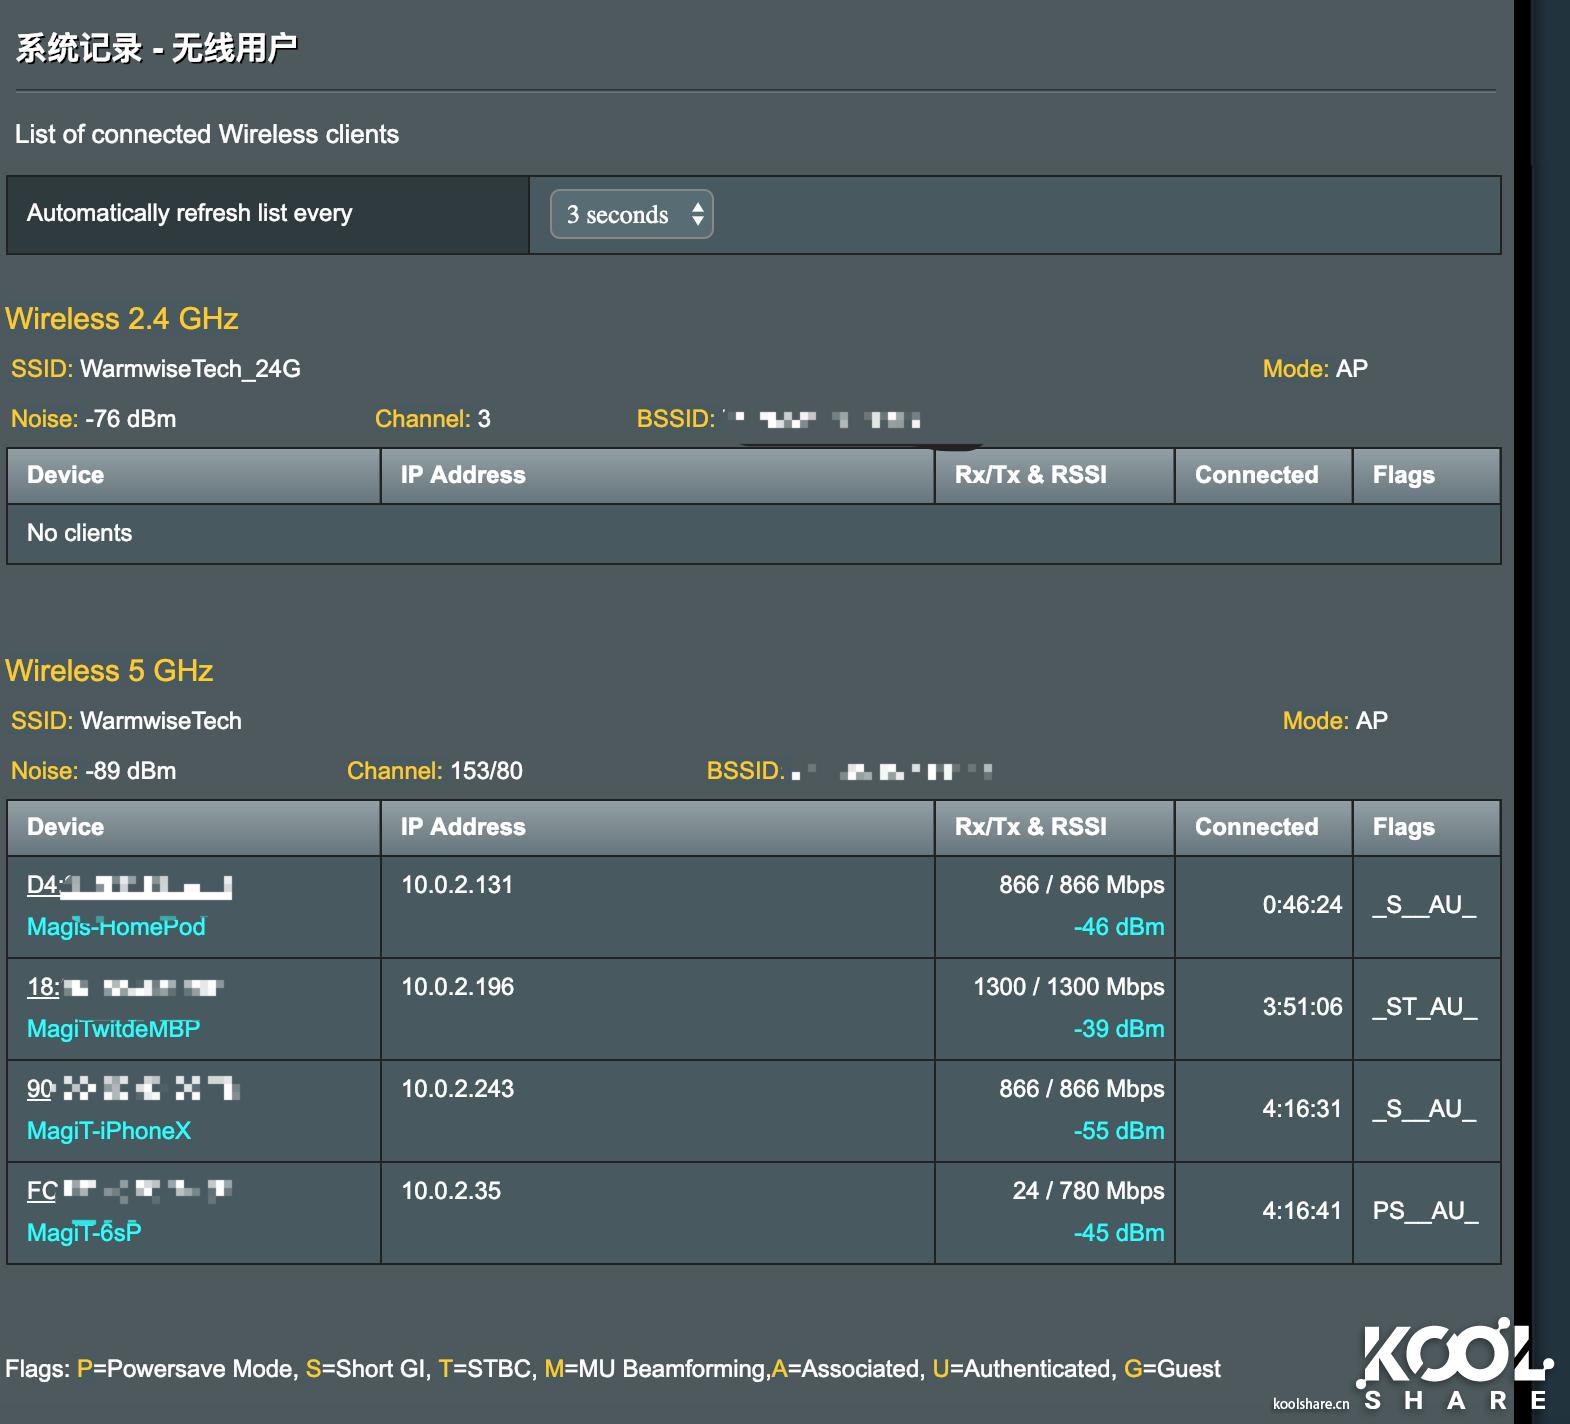The height and width of the screenshot is (1424, 1570).
Task: Open the koolshare.cn link text
Action: click(x=1310, y=1404)
